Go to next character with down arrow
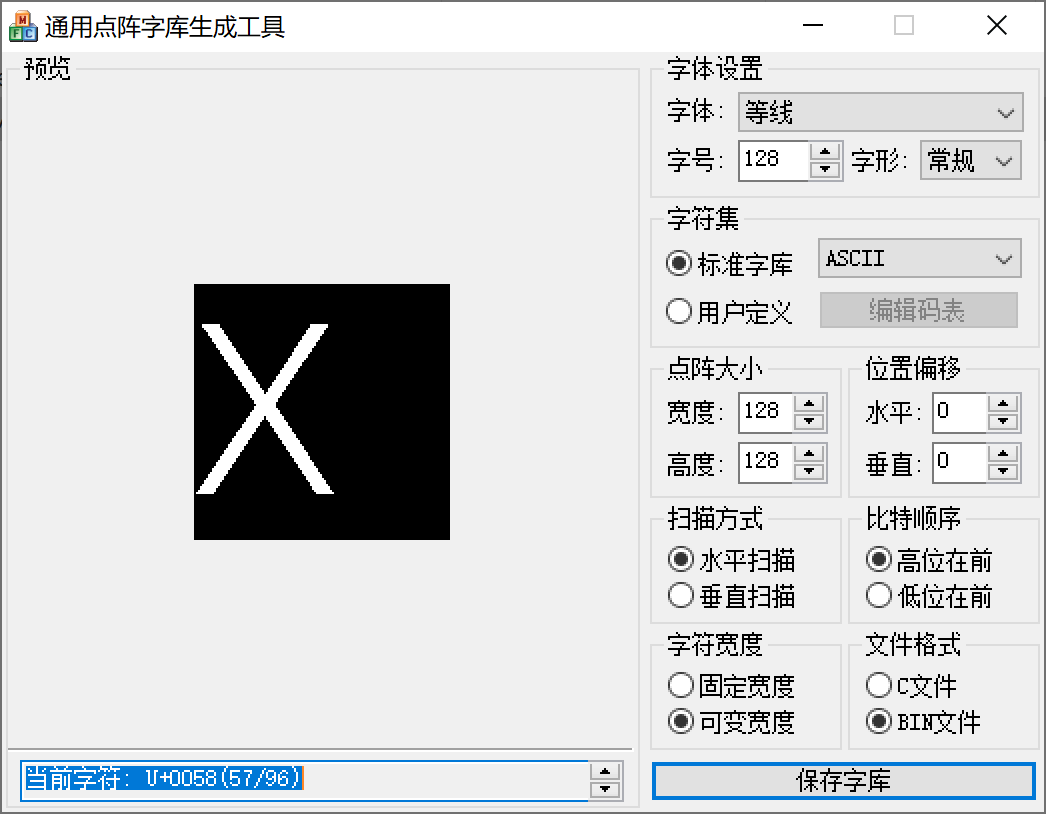This screenshot has width=1046, height=814. click(605, 790)
